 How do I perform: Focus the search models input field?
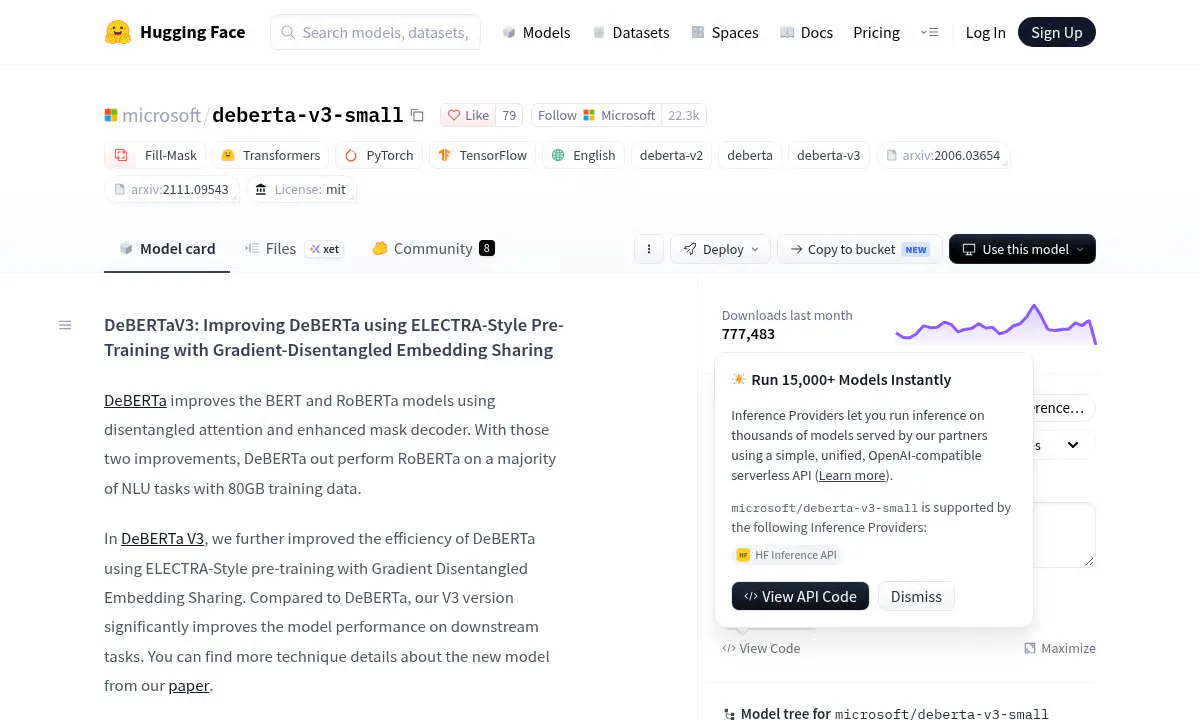click(375, 32)
